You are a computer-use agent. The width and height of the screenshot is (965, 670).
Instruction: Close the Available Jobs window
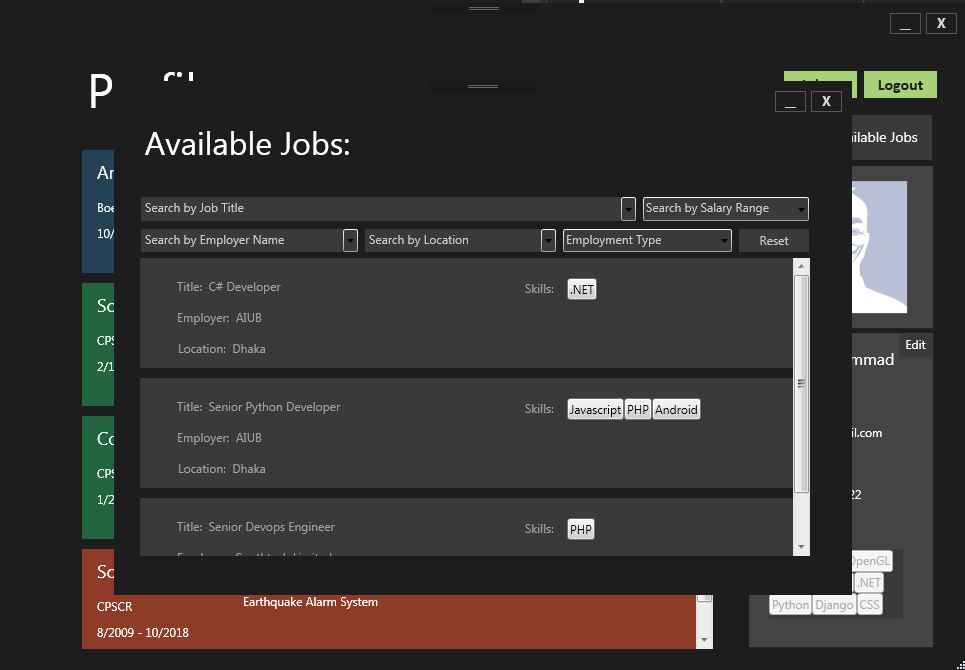click(x=827, y=102)
